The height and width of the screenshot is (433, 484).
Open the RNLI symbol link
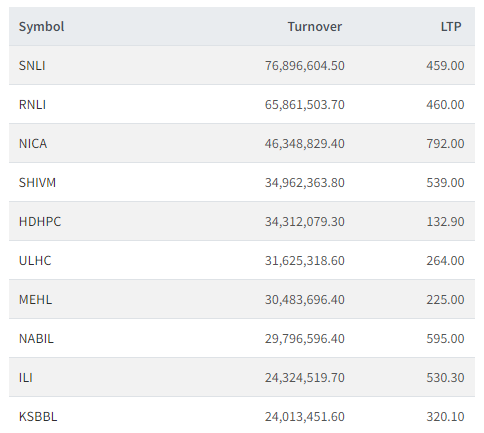coord(32,105)
